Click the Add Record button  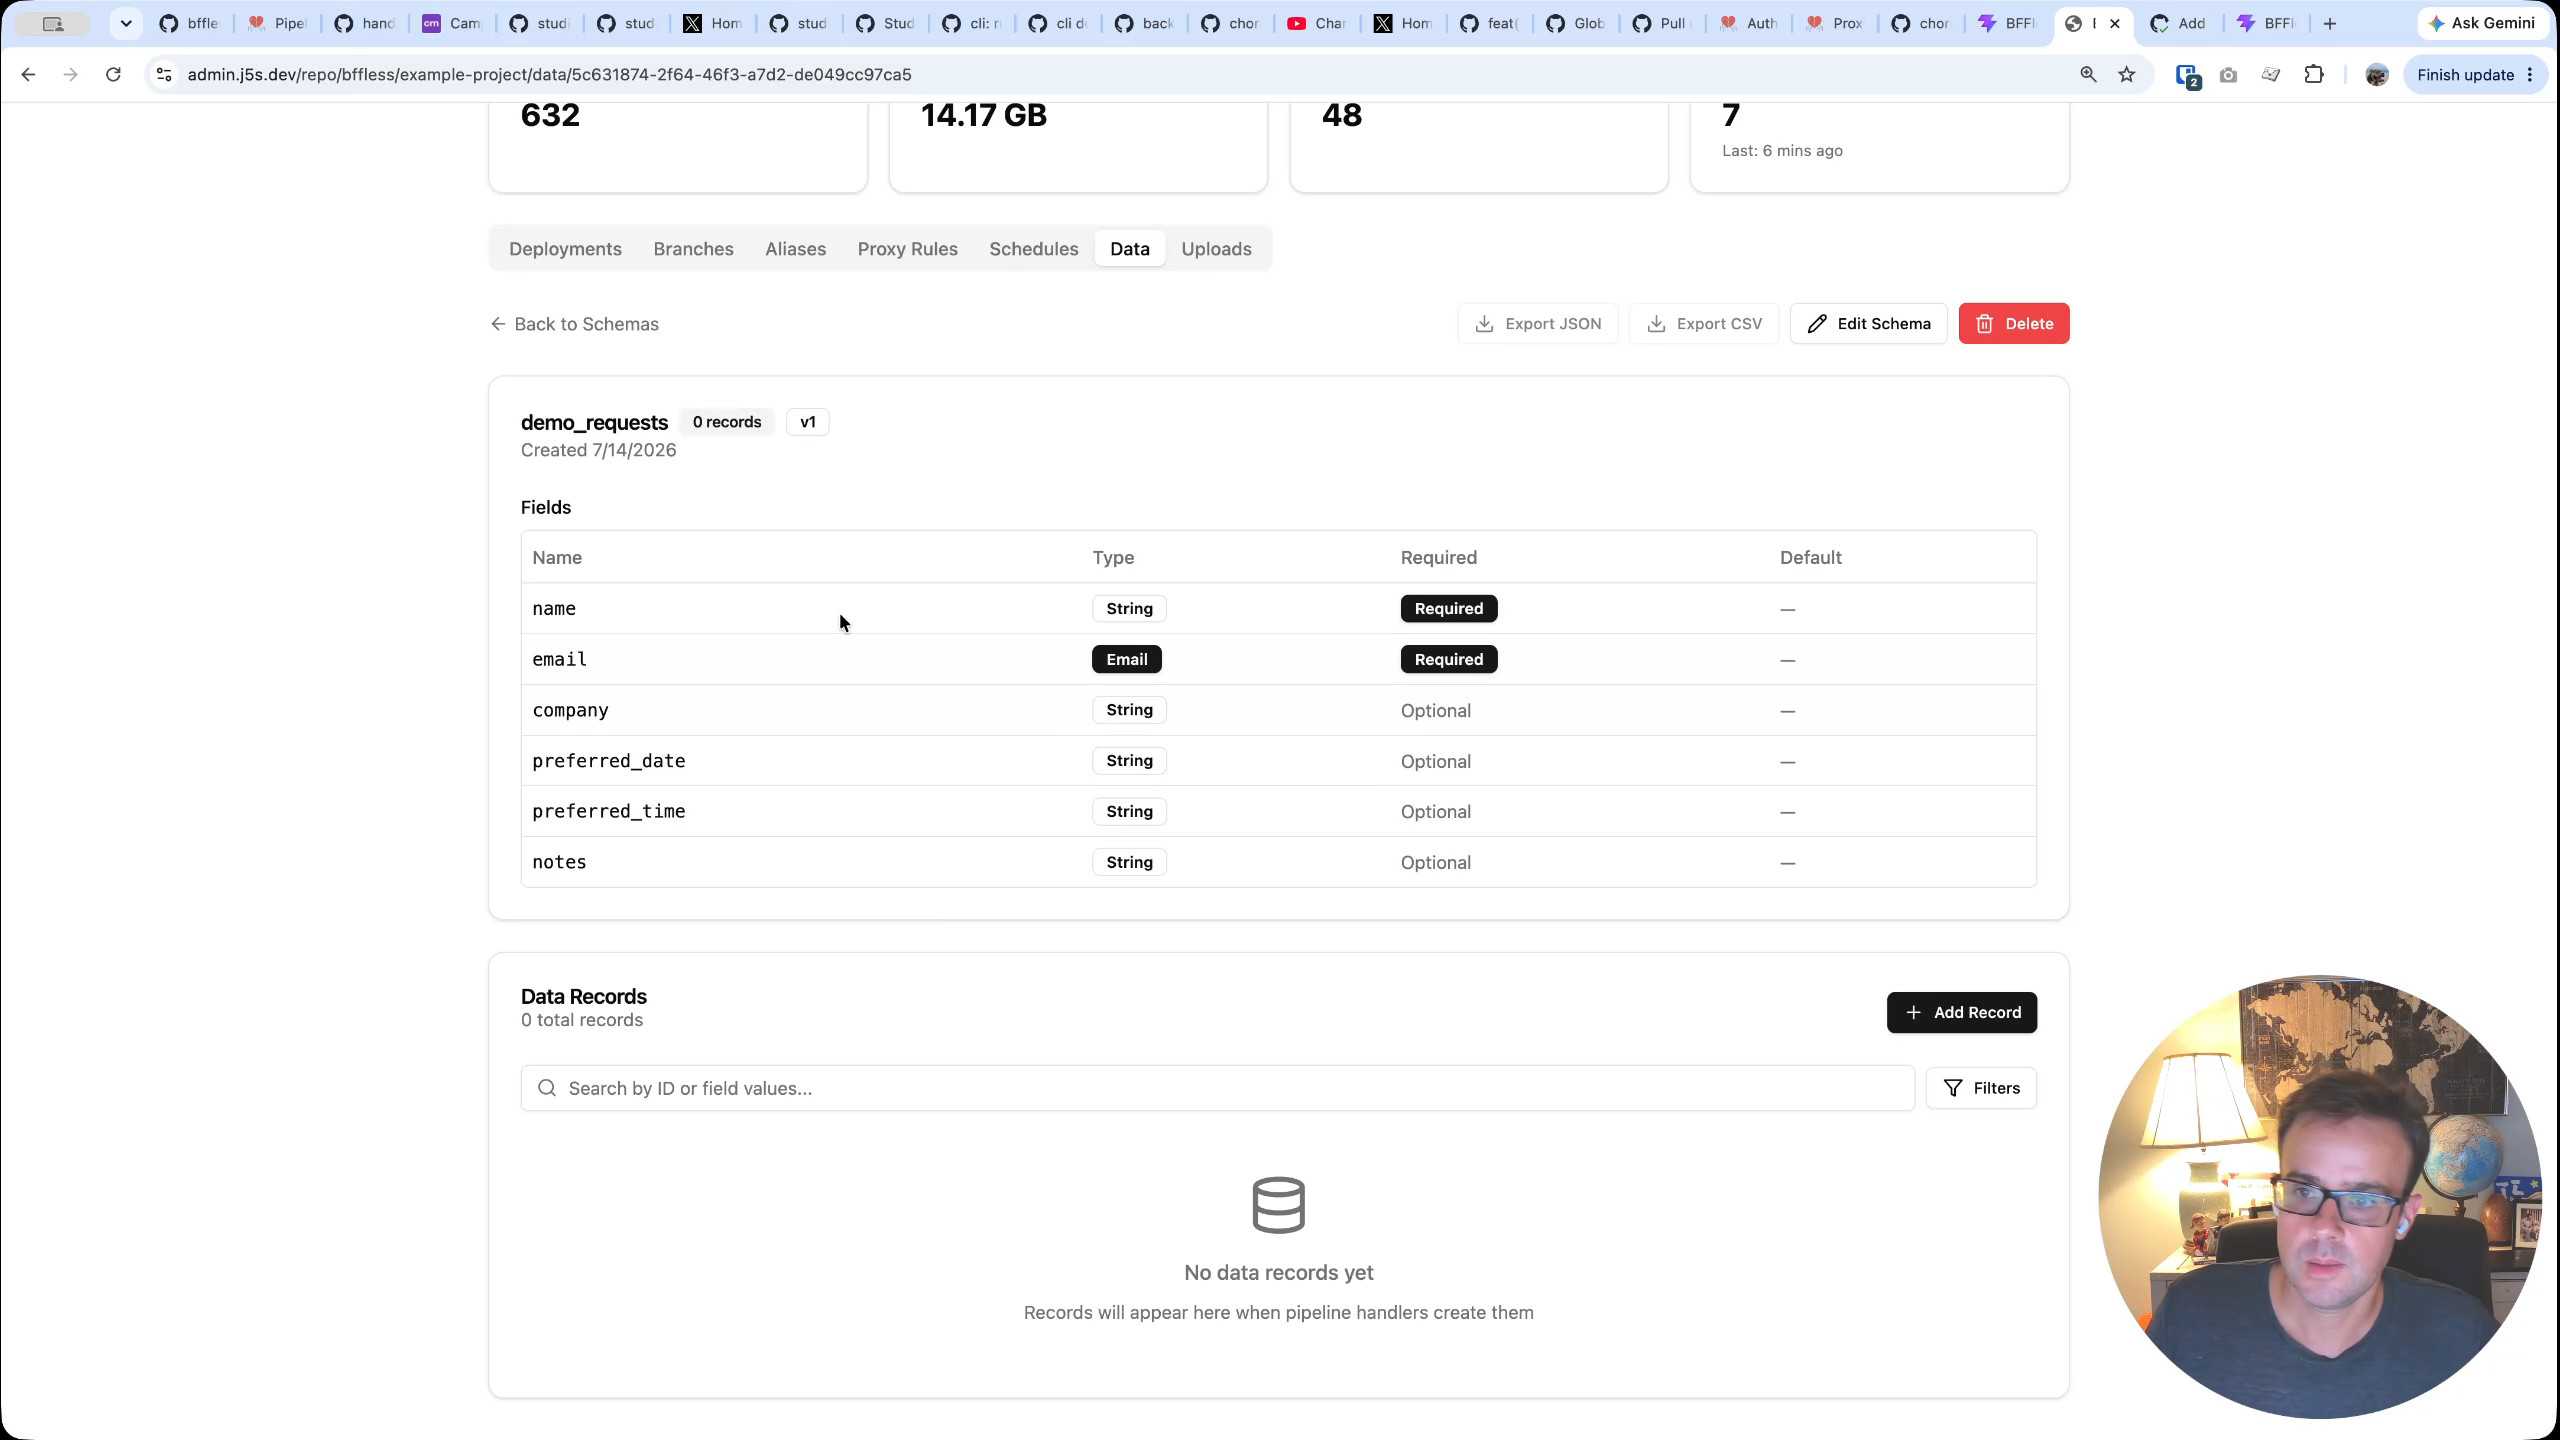[x=1962, y=1012]
